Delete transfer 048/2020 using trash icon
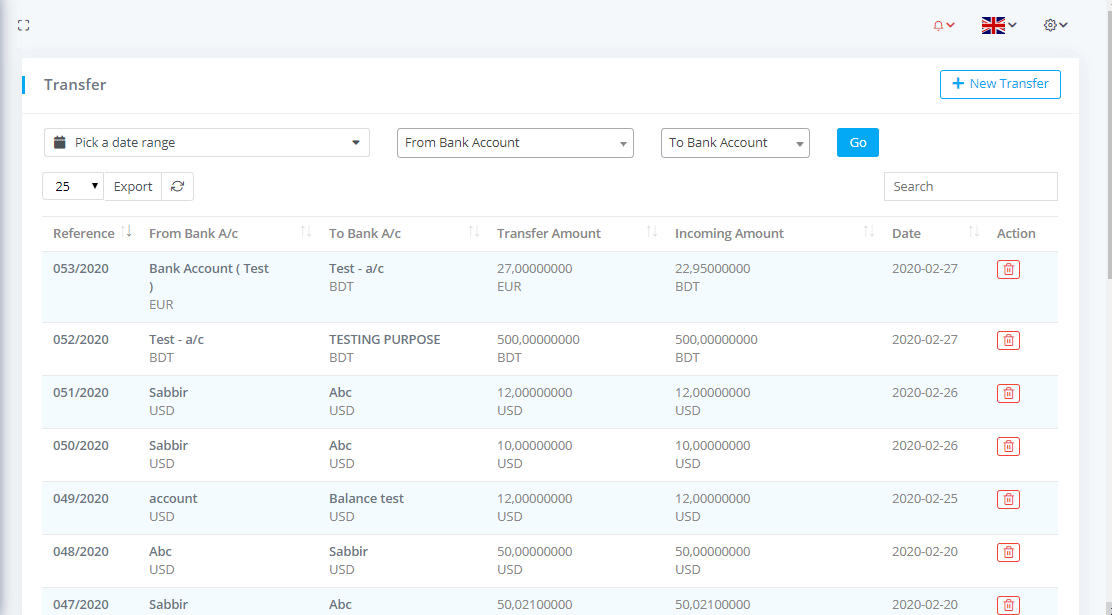The width and height of the screenshot is (1112, 615). (1008, 552)
